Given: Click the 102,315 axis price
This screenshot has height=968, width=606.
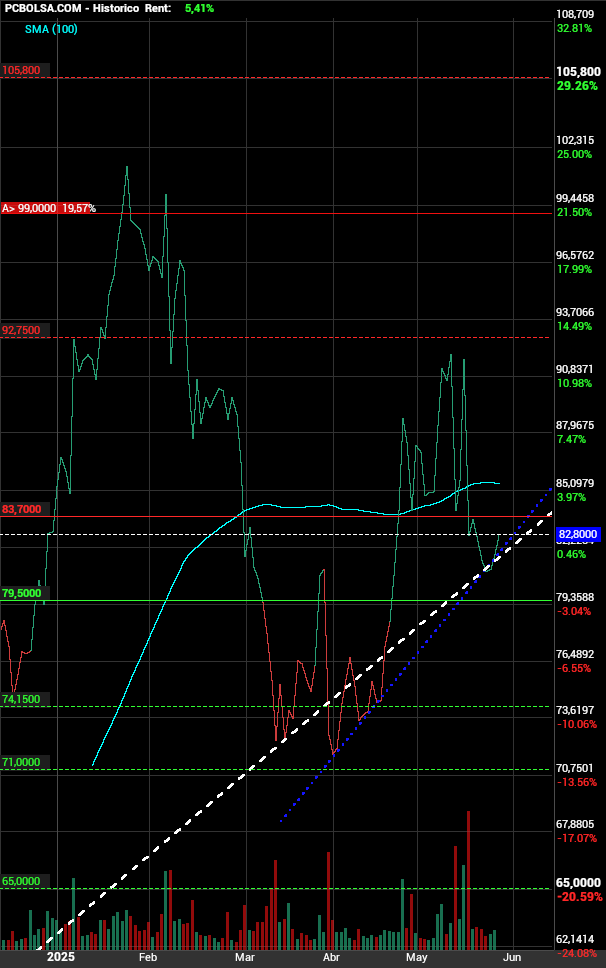Looking at the screenshot, I should point(575,141).
